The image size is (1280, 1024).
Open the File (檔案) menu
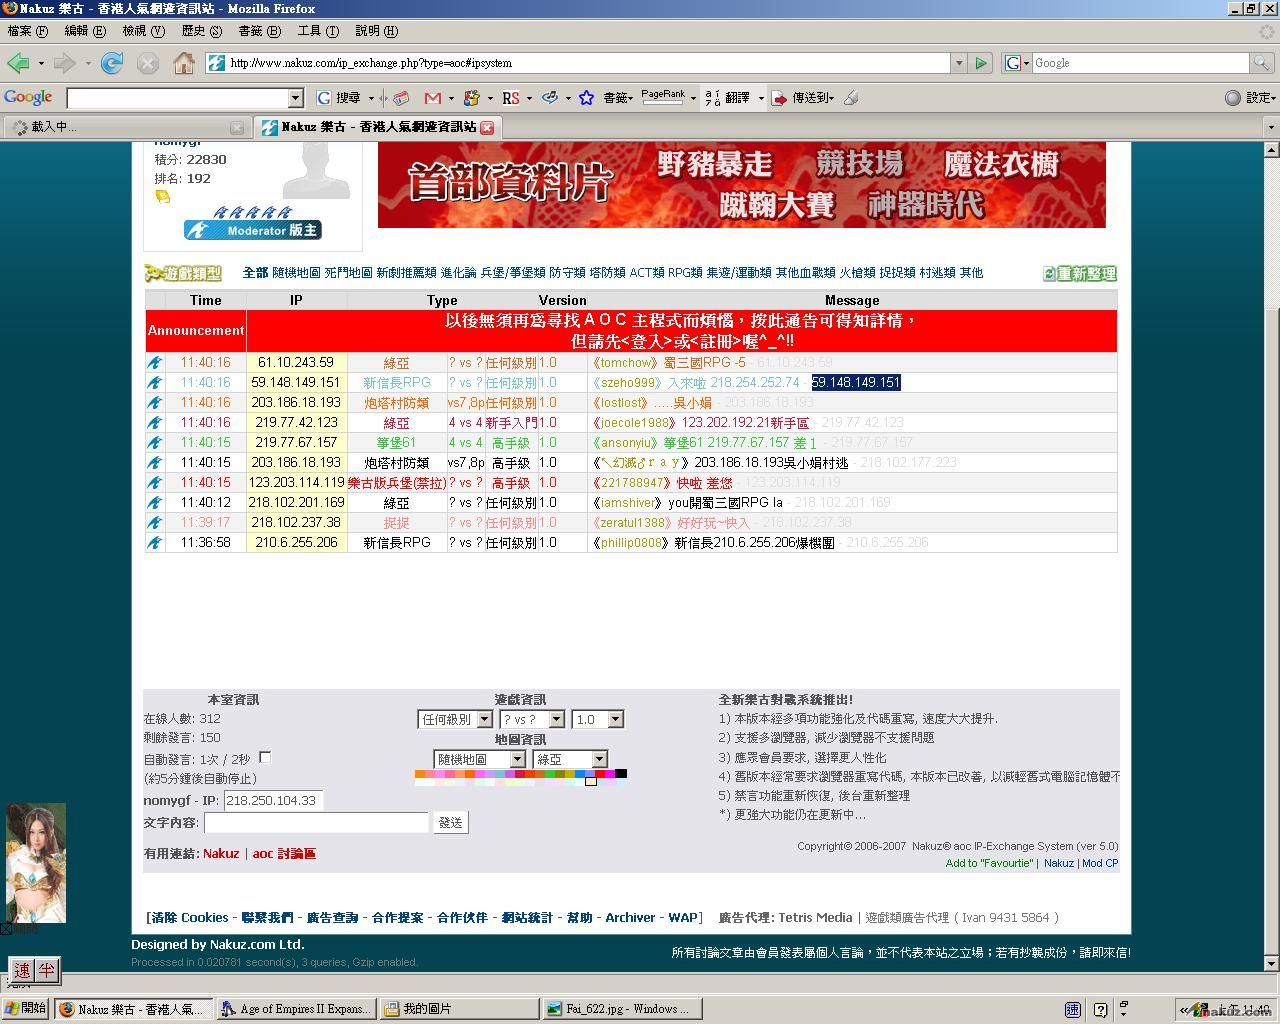tap(27, 31)
